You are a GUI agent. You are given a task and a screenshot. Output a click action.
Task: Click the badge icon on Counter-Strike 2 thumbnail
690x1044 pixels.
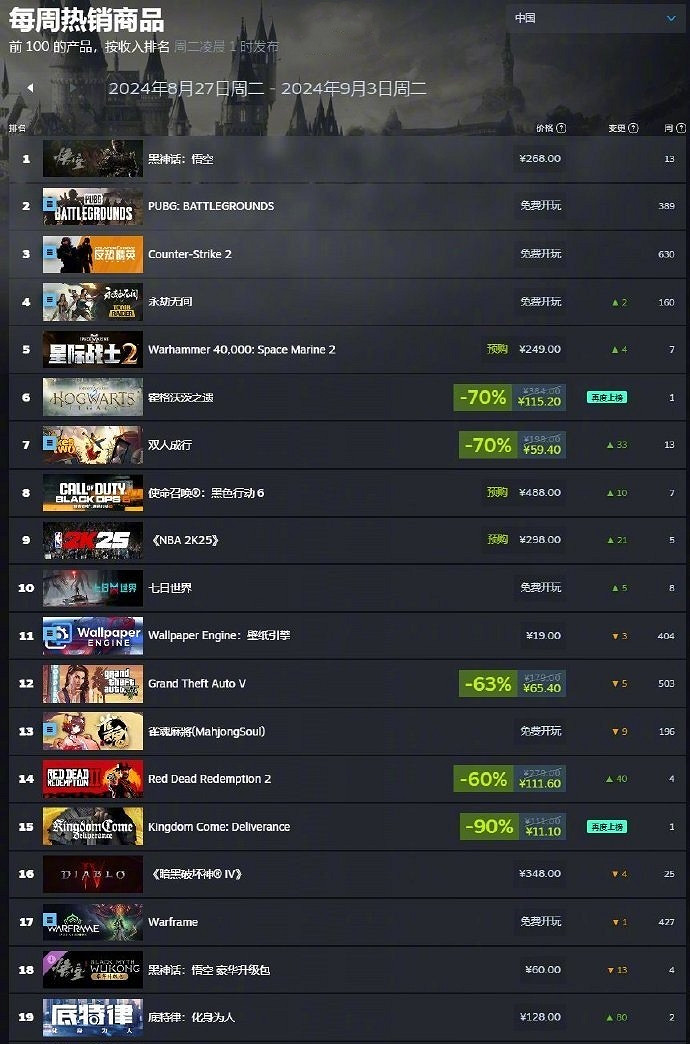pyautogui.click(x=50, y=250)
